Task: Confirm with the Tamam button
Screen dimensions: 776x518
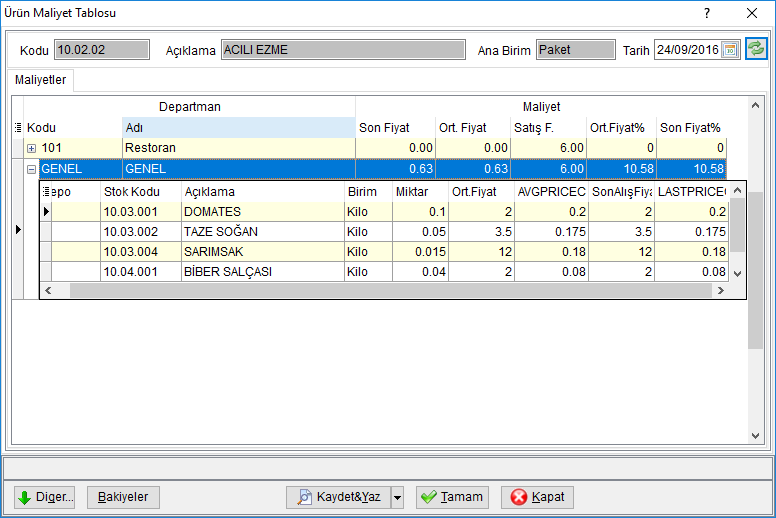Action: 452,497
